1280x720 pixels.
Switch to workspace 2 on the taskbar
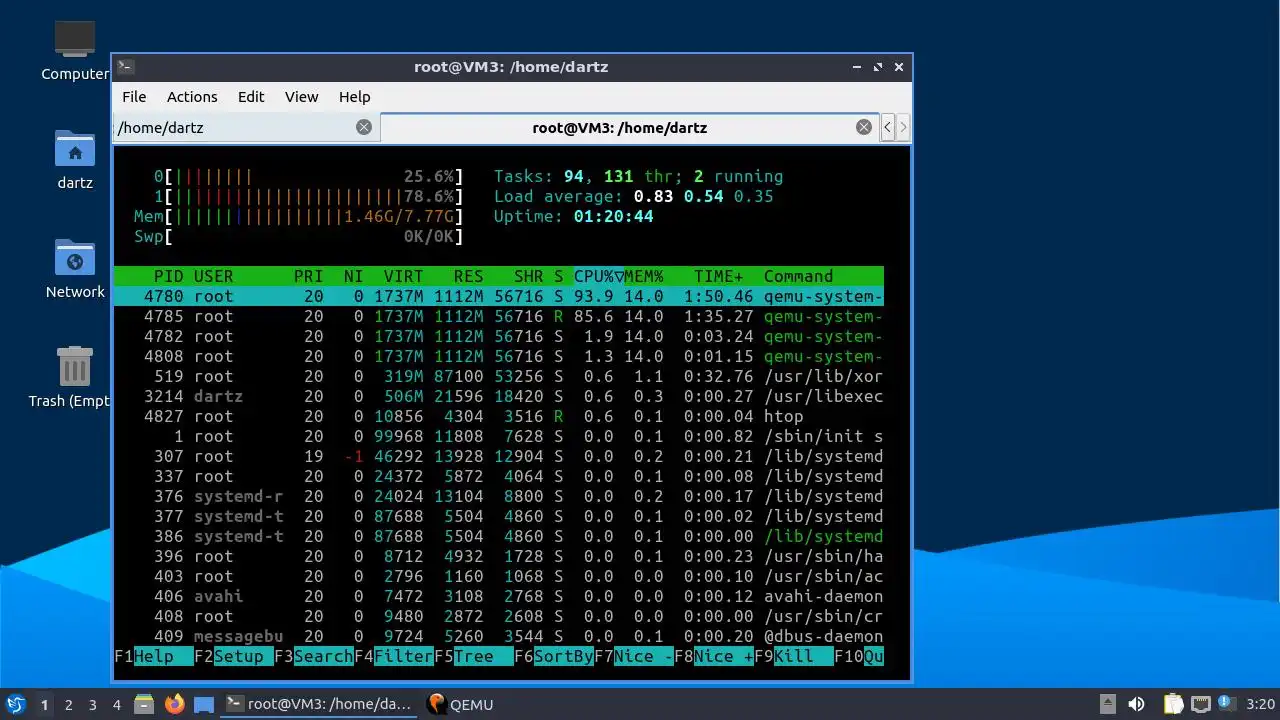click(69, 704)
